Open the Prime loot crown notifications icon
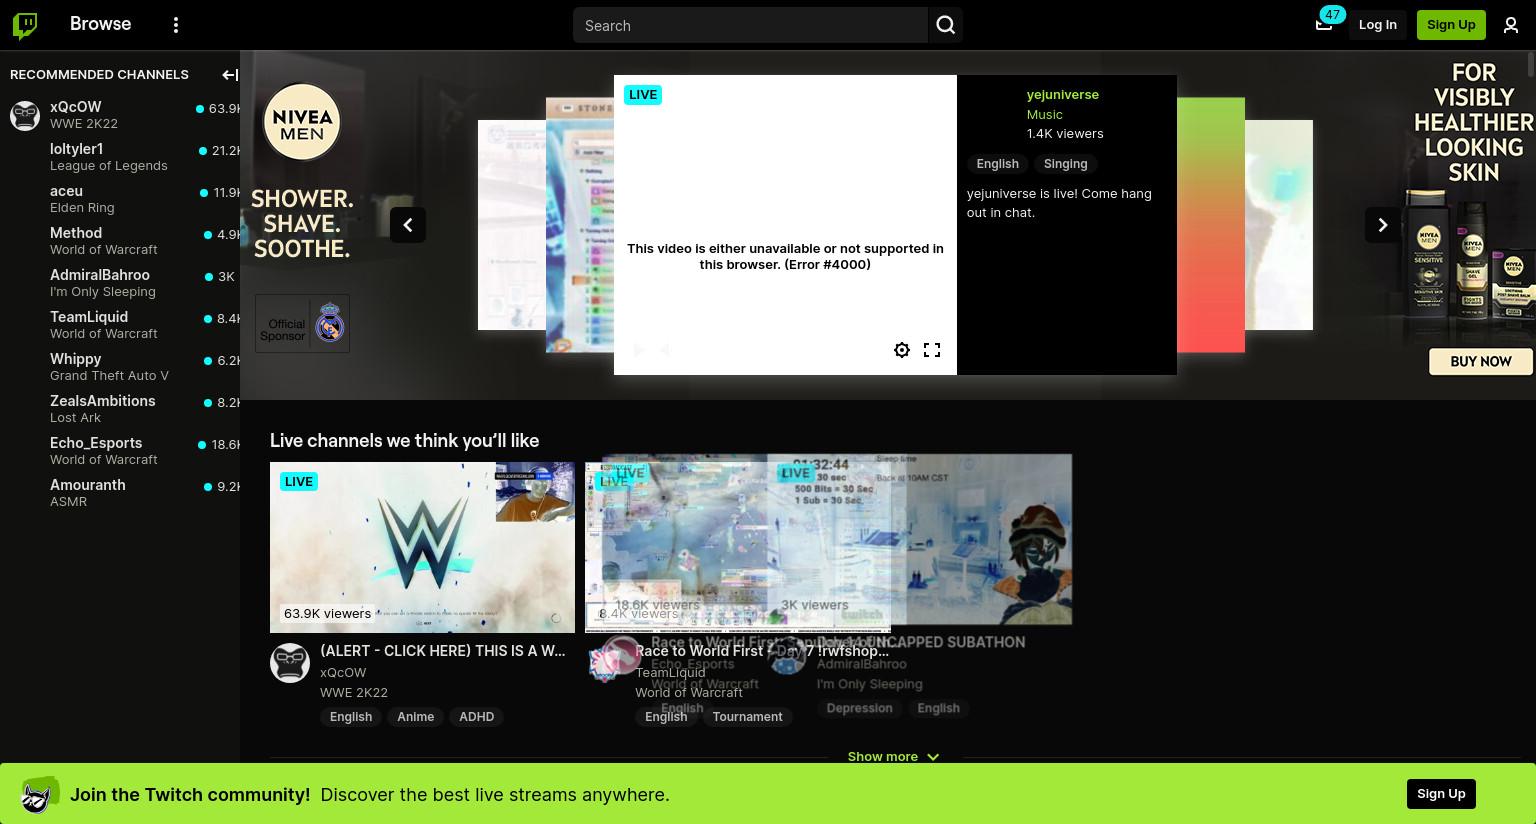The width and height of the screenshot is (1536, 824). point(1324,24)
